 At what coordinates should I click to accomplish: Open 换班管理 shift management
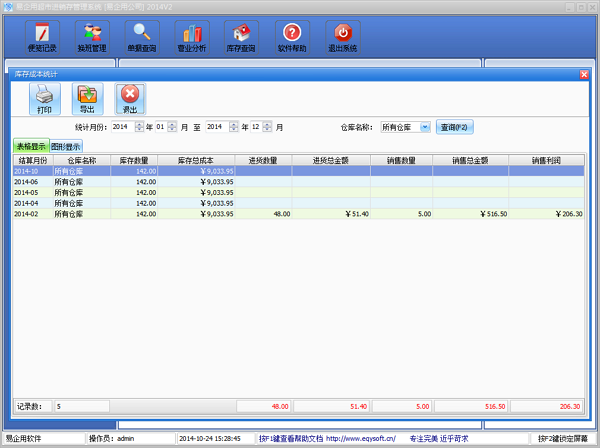[x=92, y=37]
